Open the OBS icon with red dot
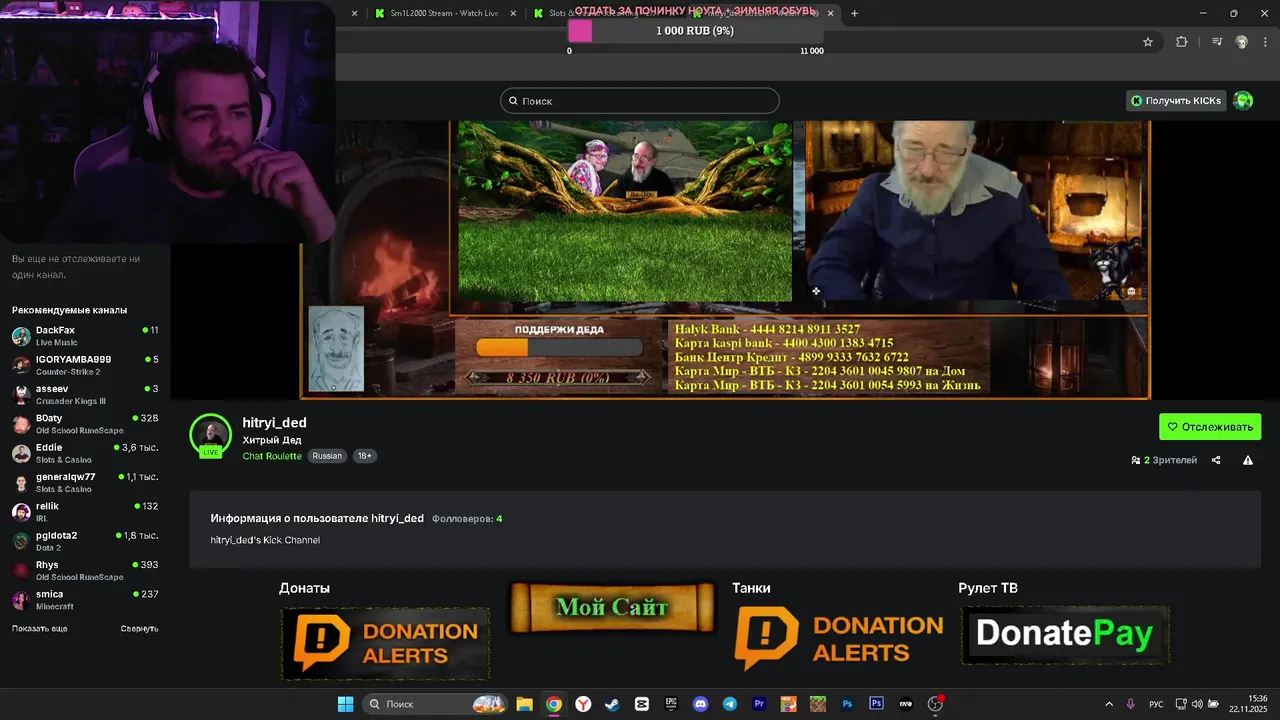This screenshot has width=1280, height=720. 936,704
